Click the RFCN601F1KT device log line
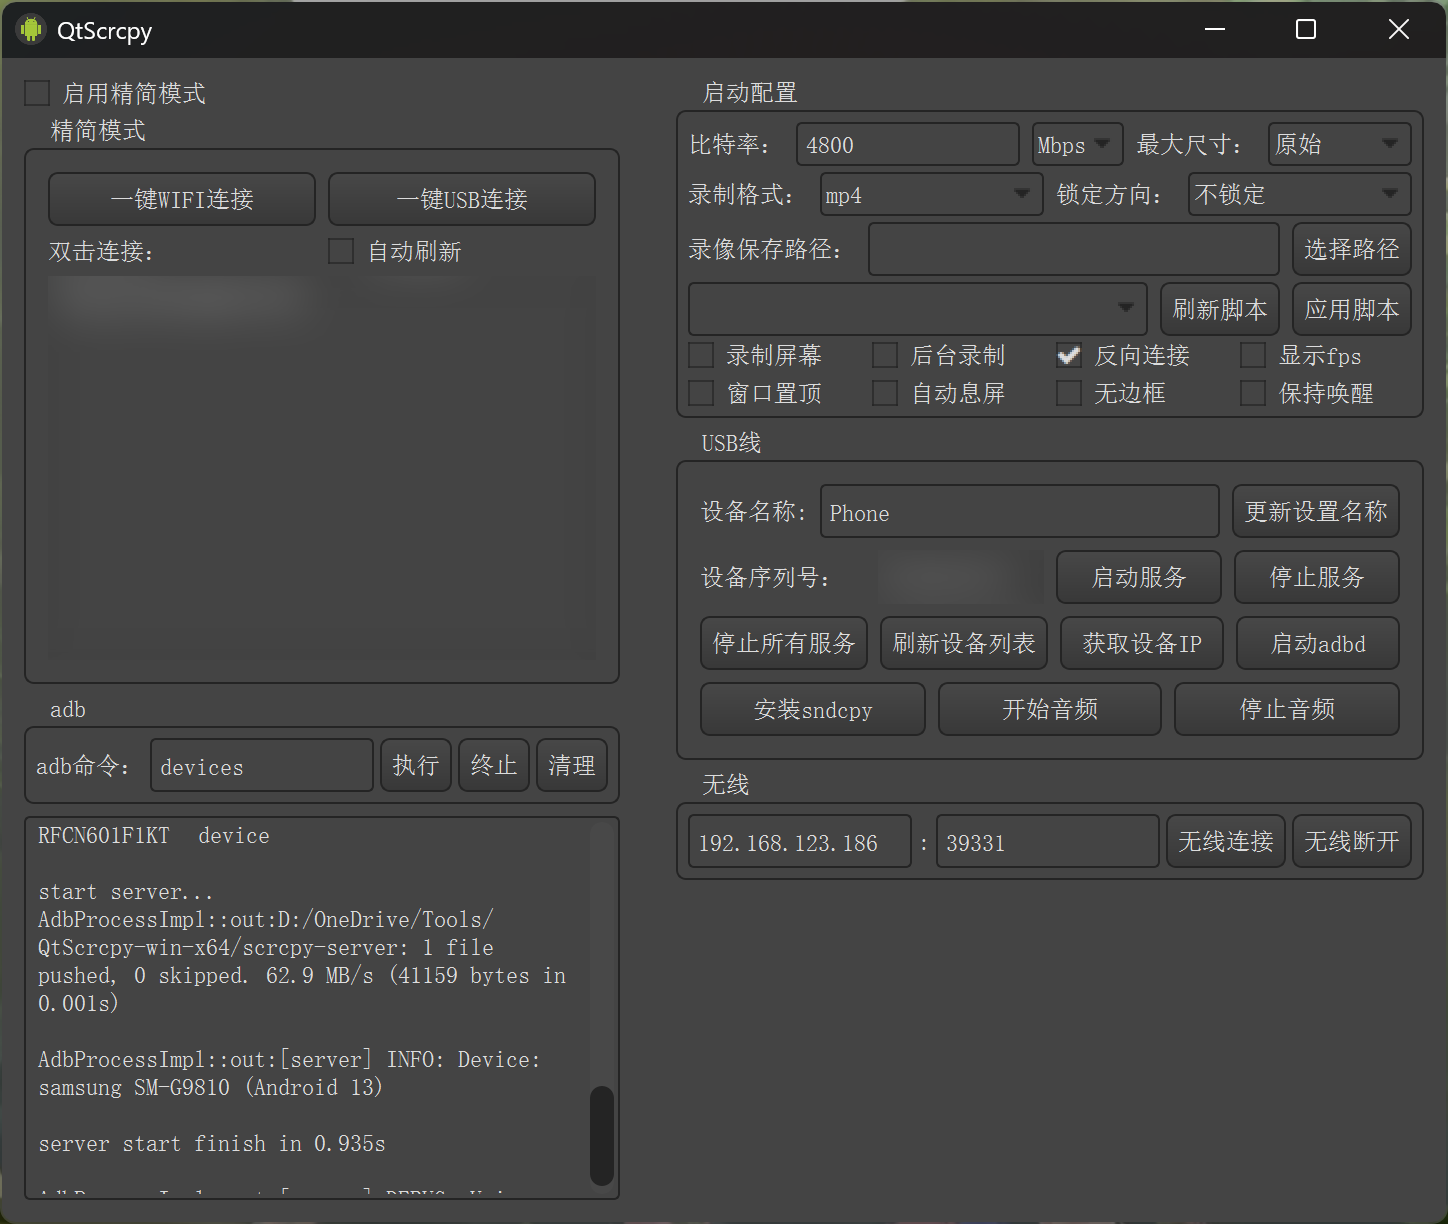 154,835
